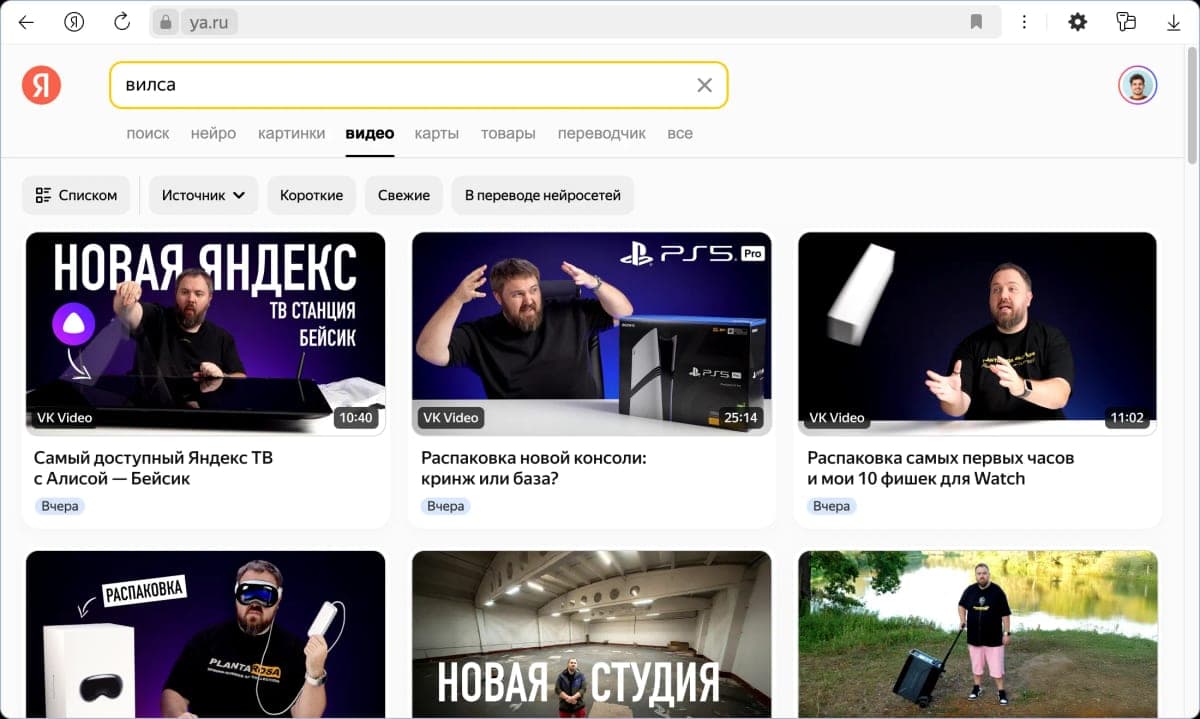Switch to list view with Списком
The height and width of the screenshot is (719, 1200).
(x=76, y=195)
